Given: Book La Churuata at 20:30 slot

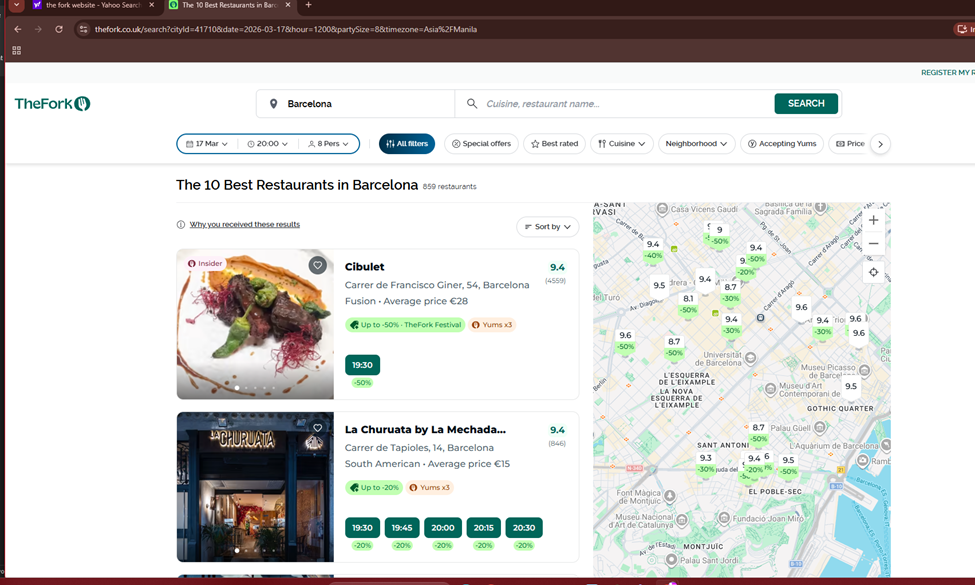Looking at the screenshot, I should click(x=524, y=528).
